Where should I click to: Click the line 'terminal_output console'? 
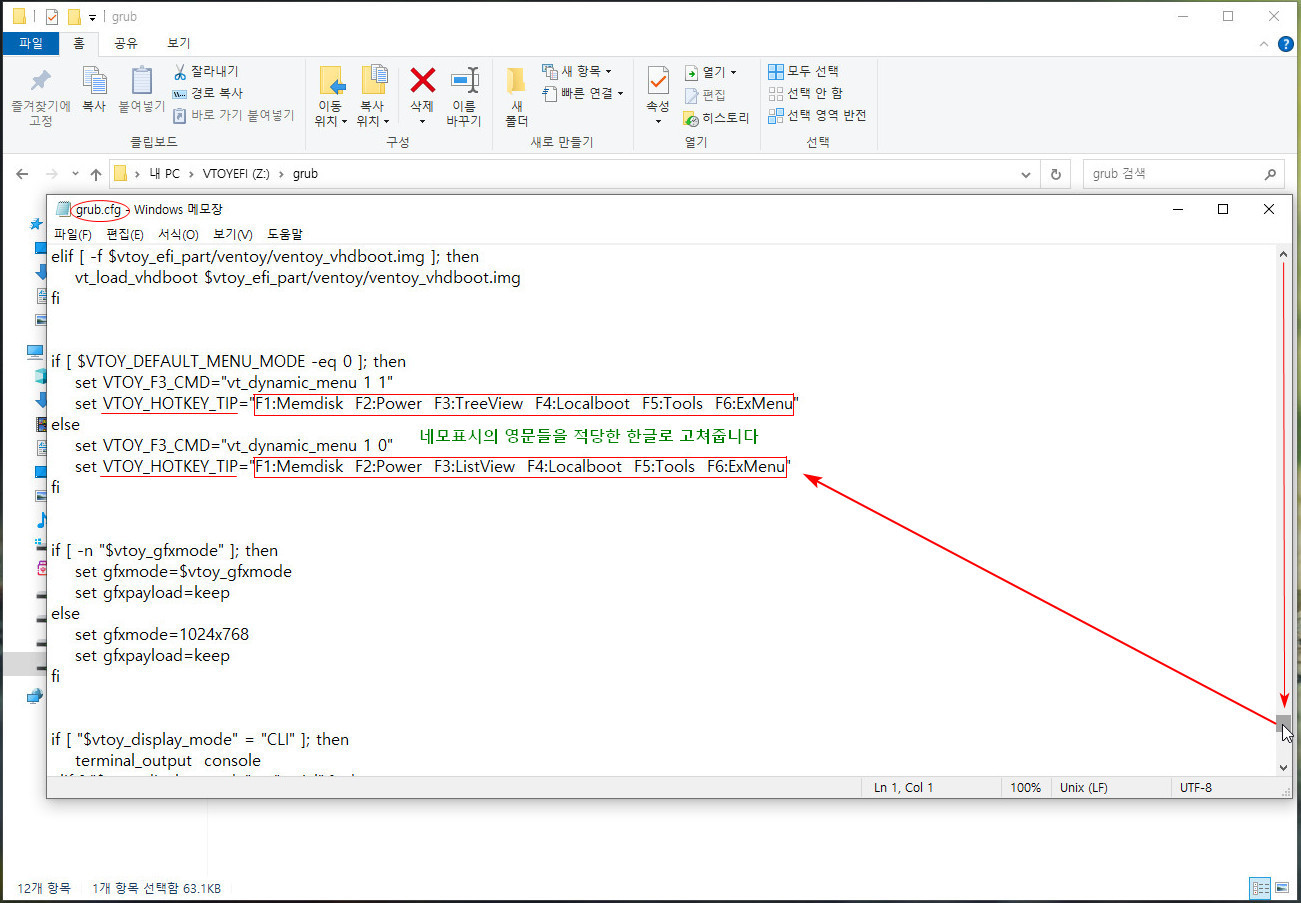(x=168, y=760)
